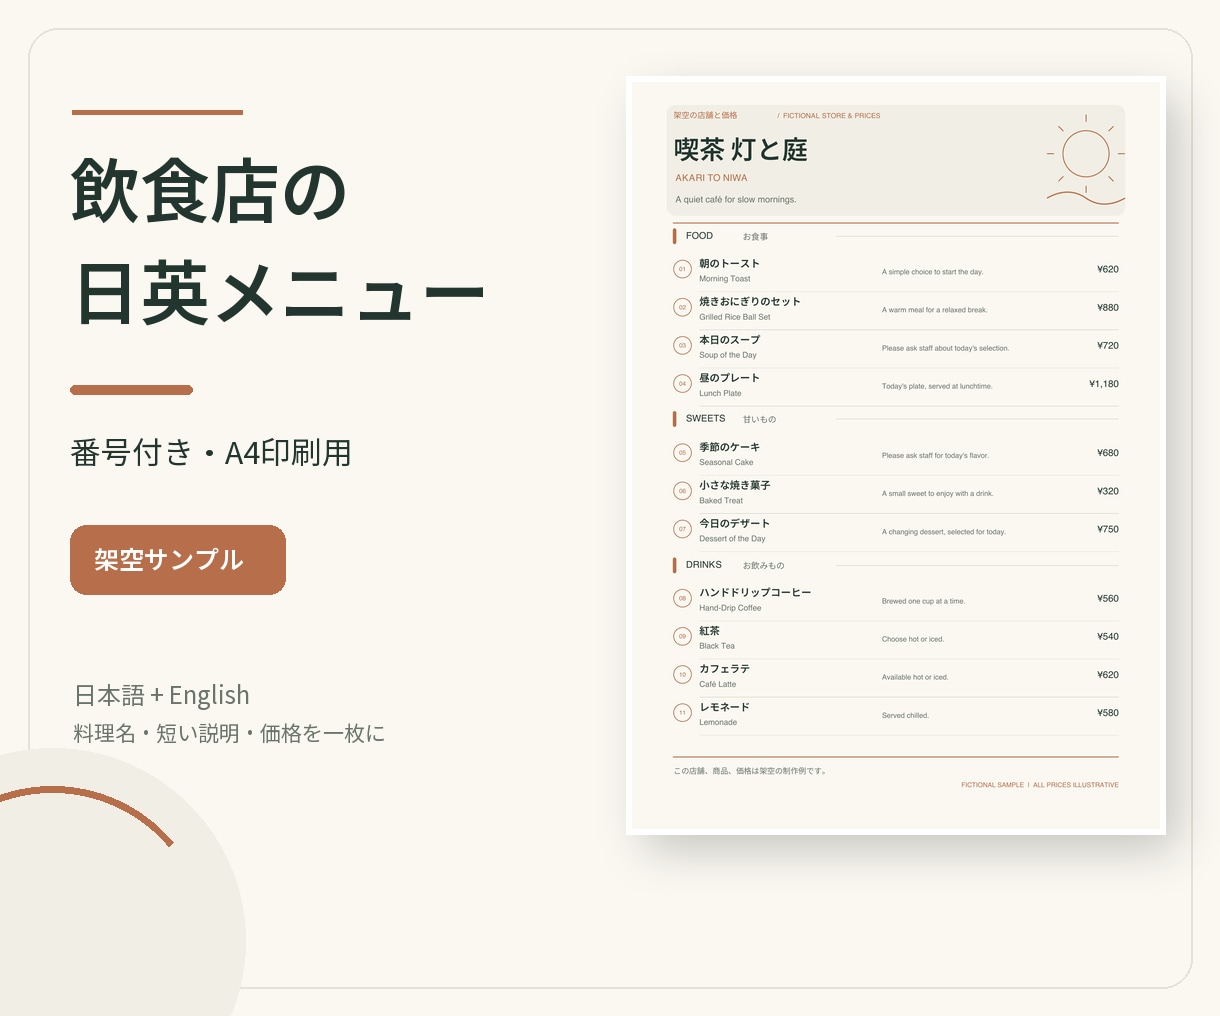
Task: Select the 本日のスープ item name
Action: 729,340
